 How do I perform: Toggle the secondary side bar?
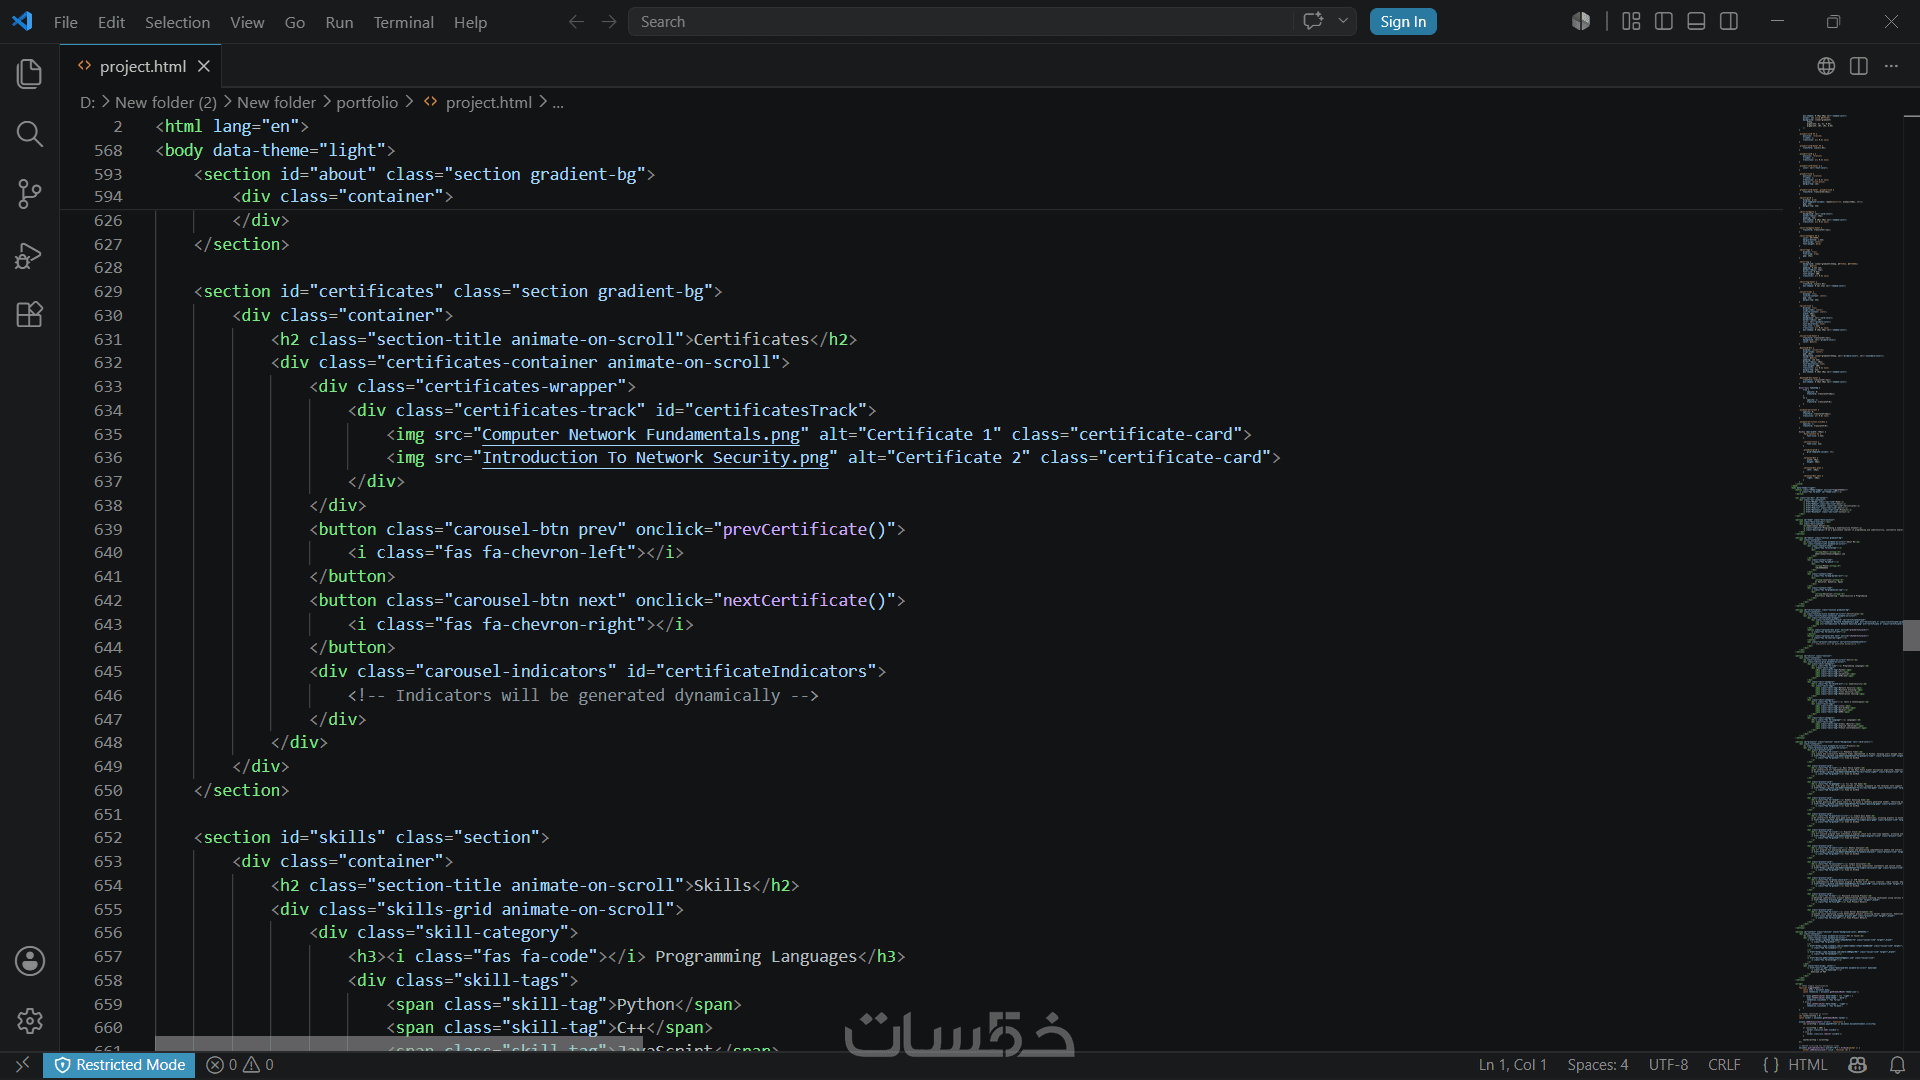coord(1729,21)
